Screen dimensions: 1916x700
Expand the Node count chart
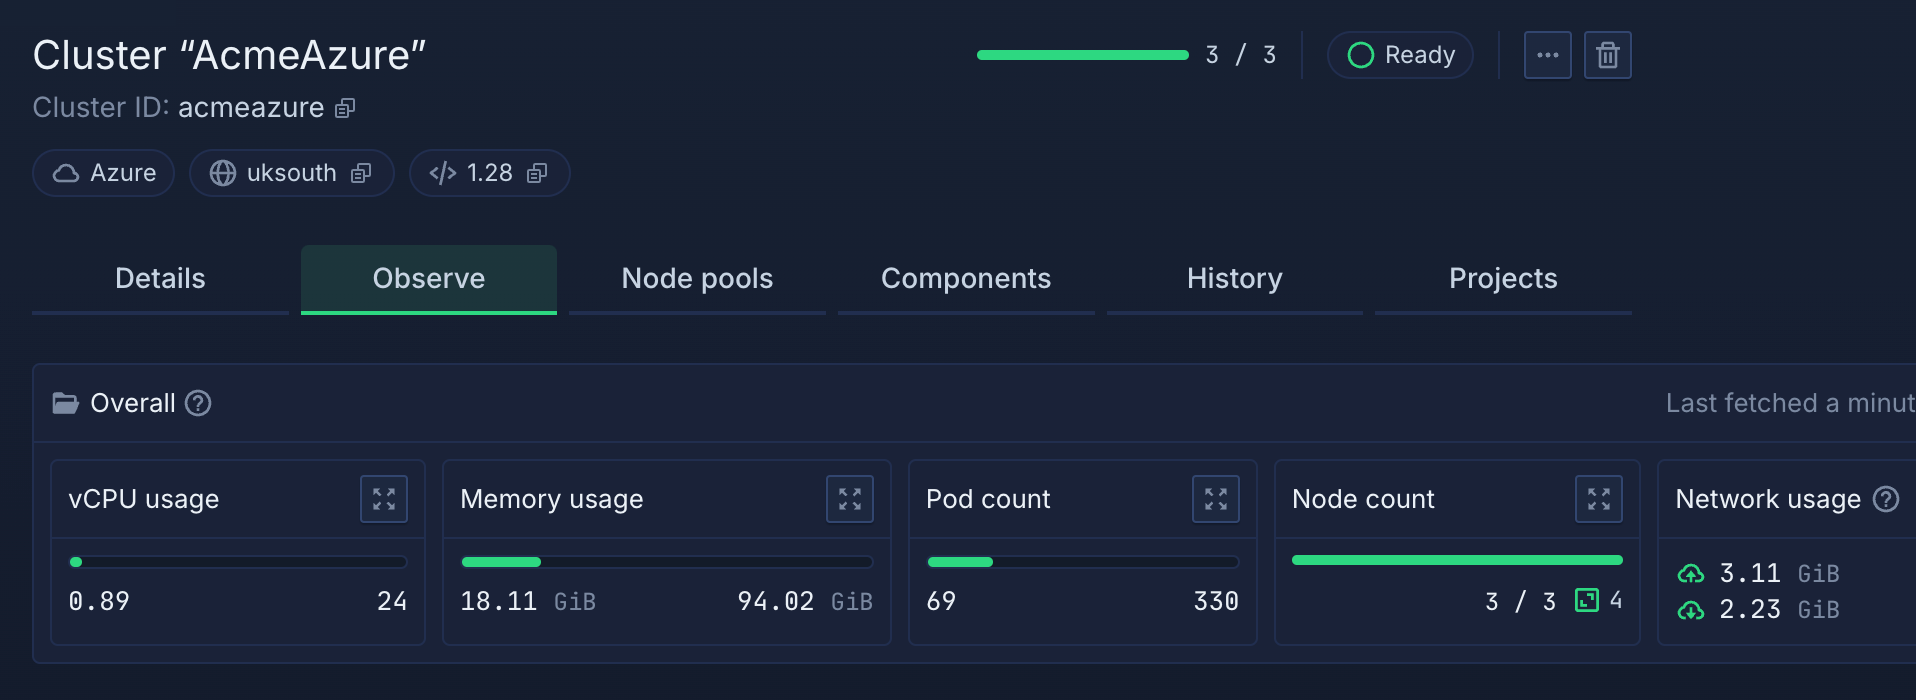coord(1598,499)
